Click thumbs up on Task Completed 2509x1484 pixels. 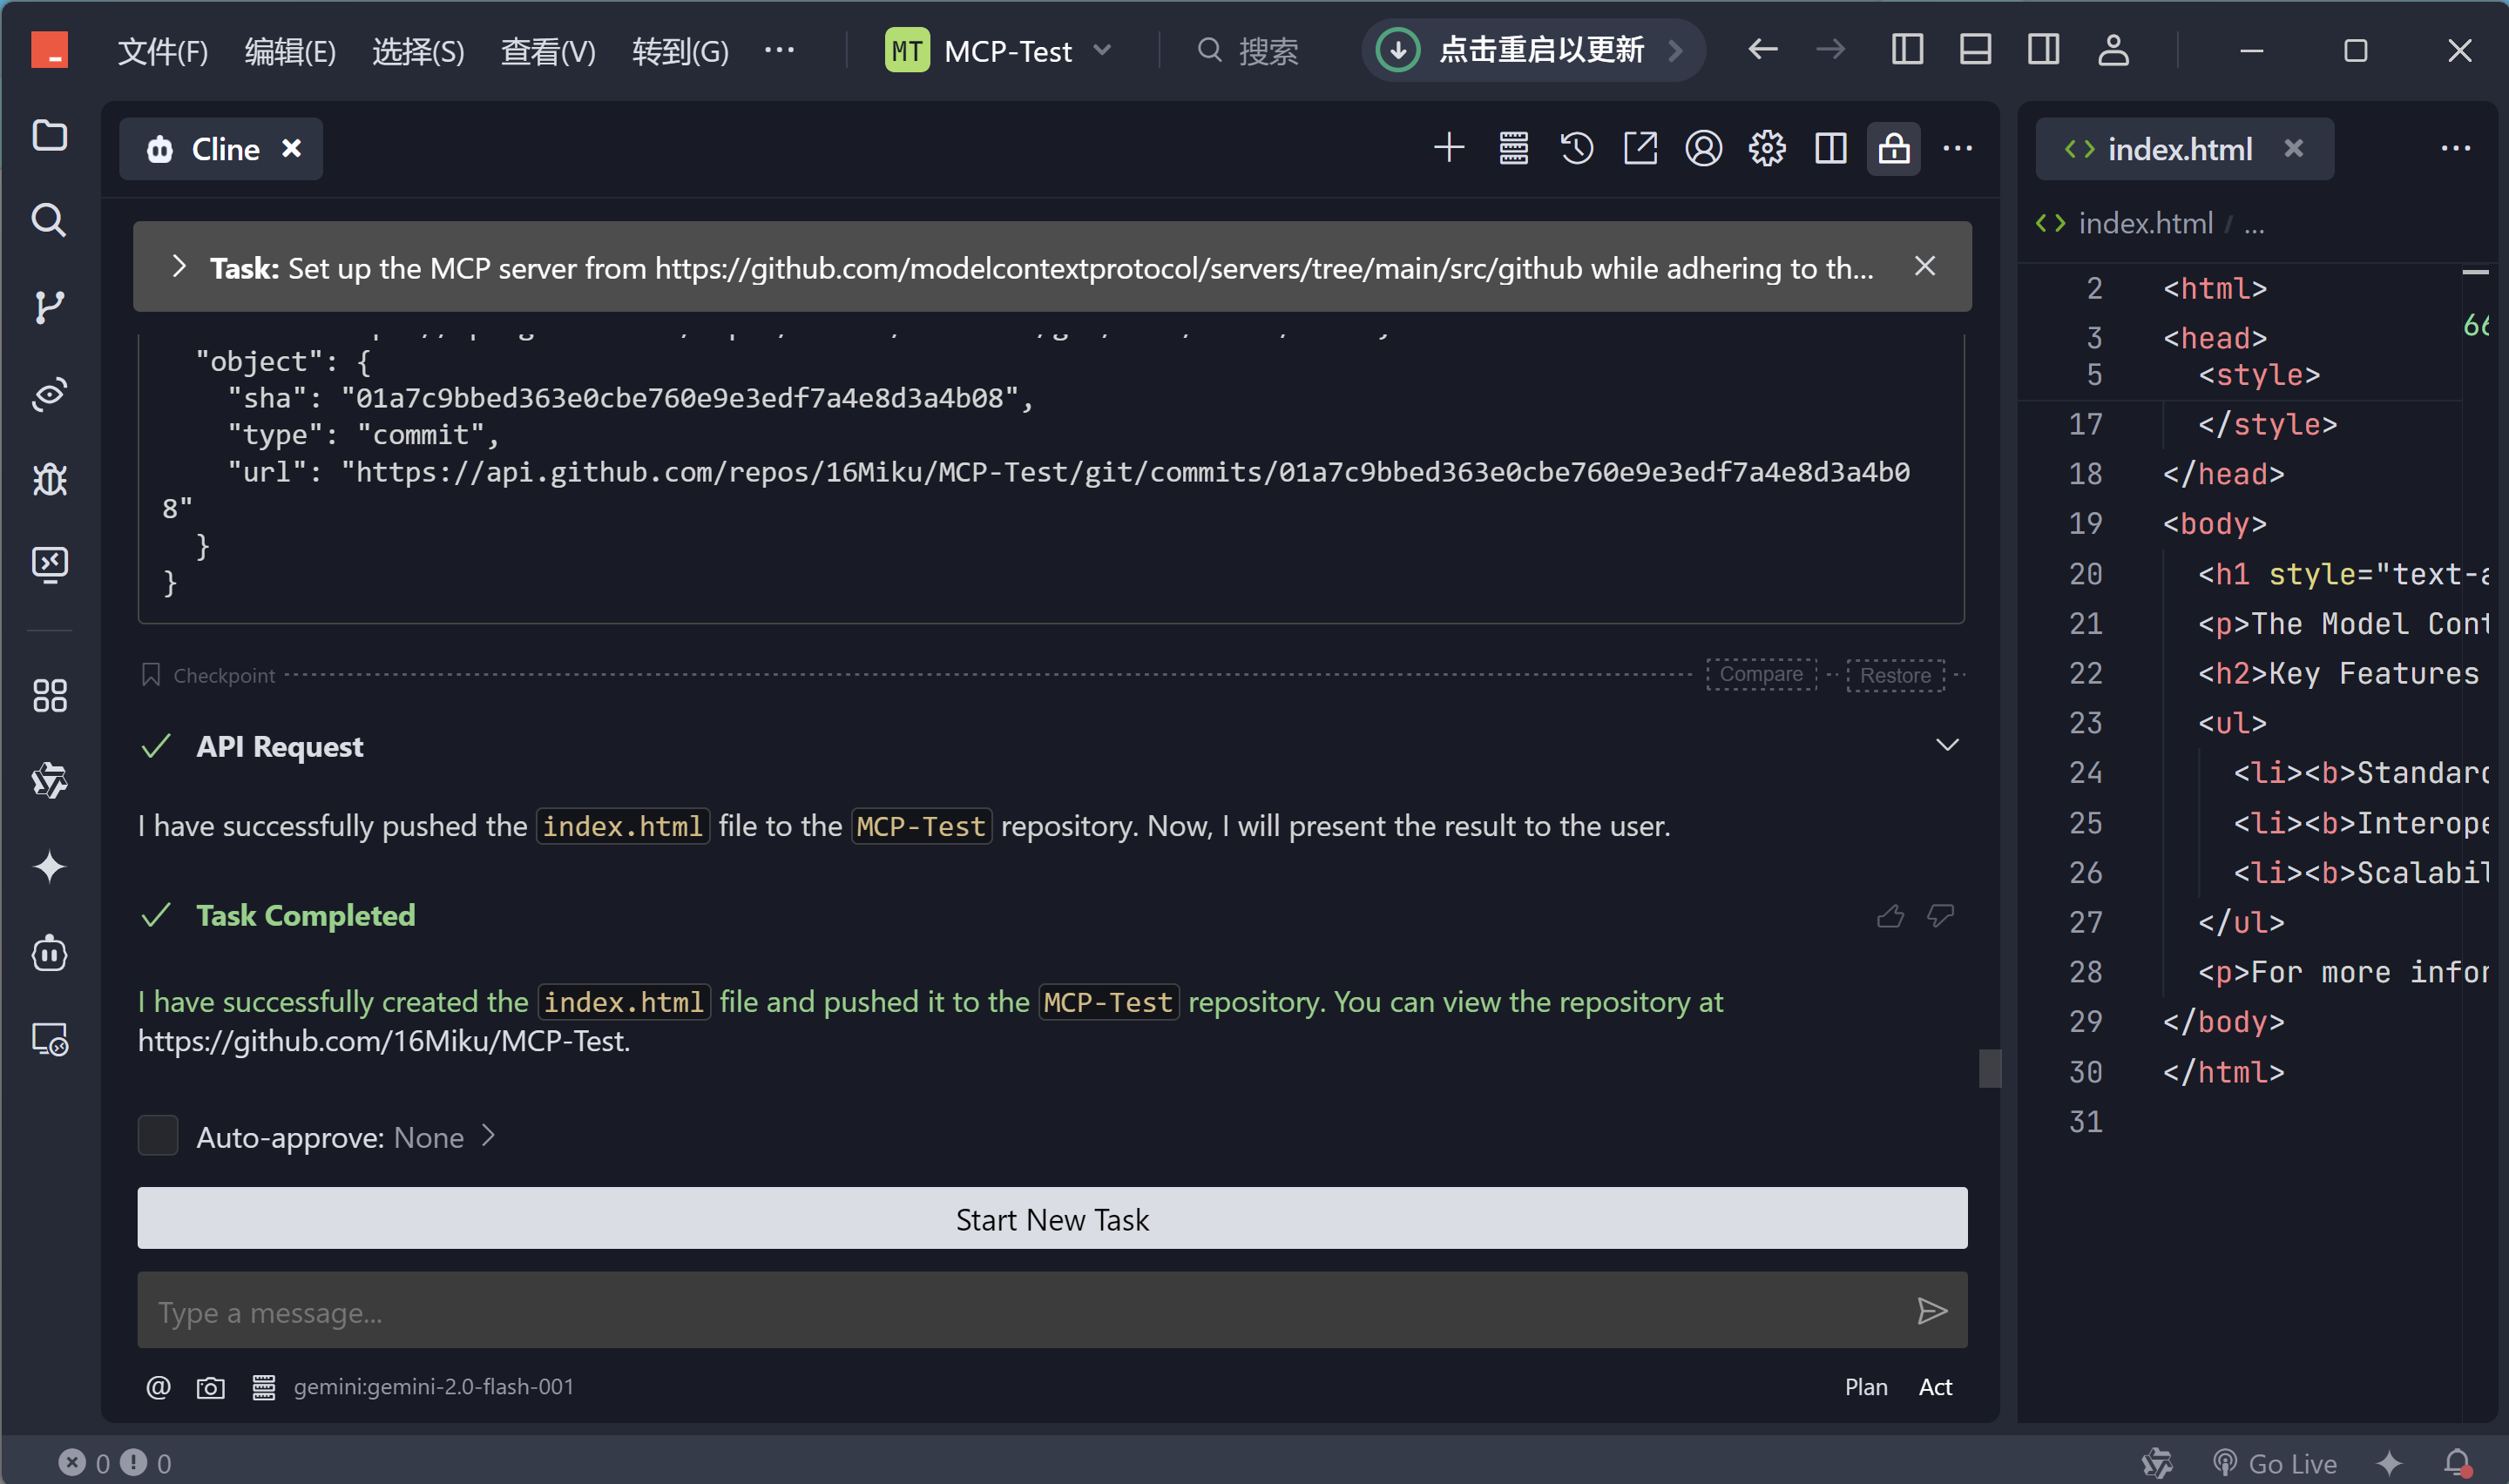tap(1890, 915)
